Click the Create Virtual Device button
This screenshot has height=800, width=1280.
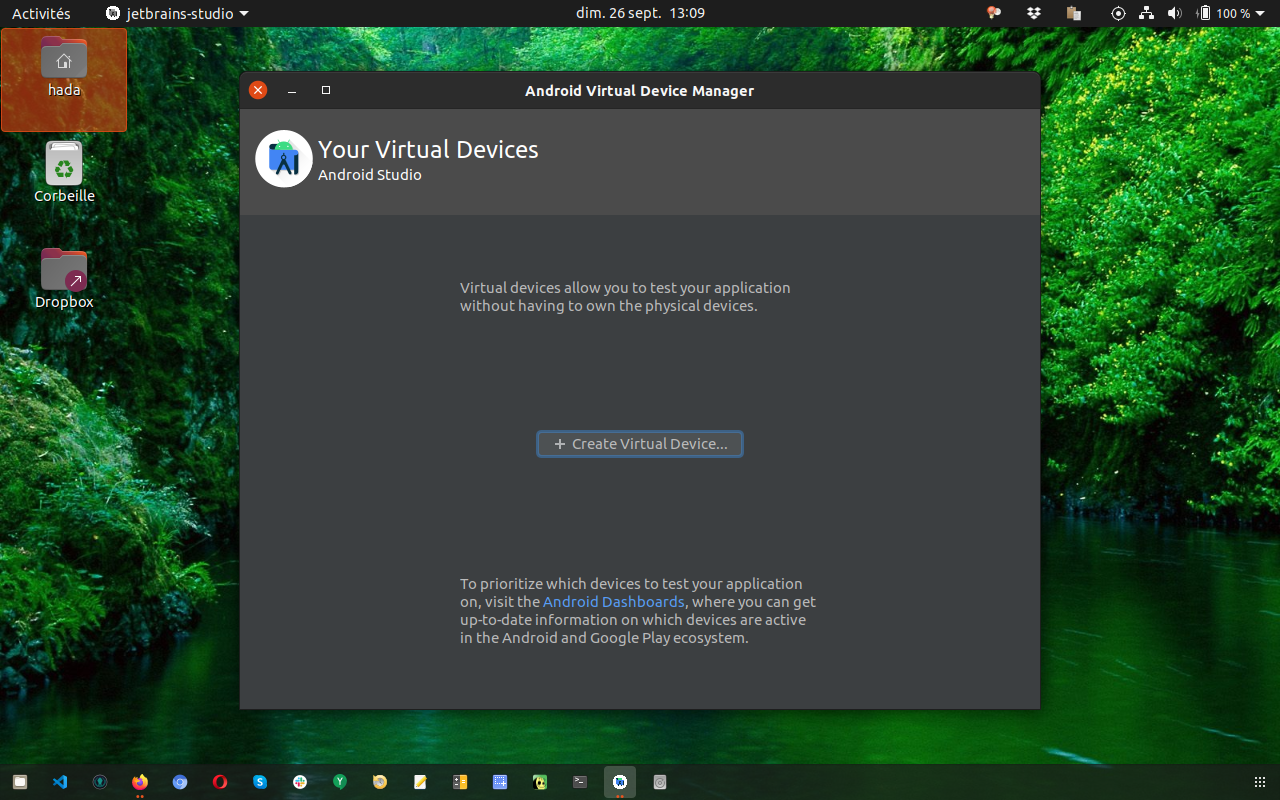(640, 444)
